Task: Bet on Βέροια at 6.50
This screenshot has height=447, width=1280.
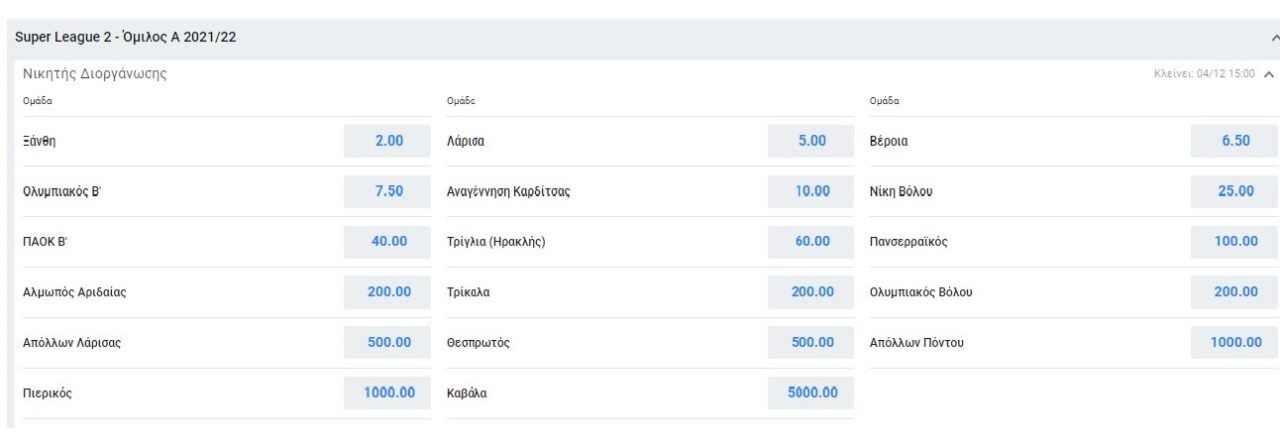Action: [x=1234, y=141]
